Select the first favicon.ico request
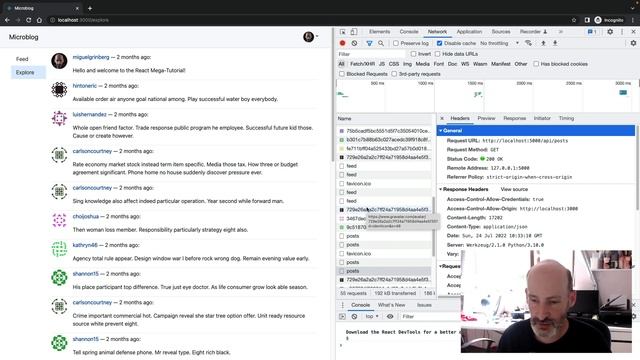 click(385, 184)
